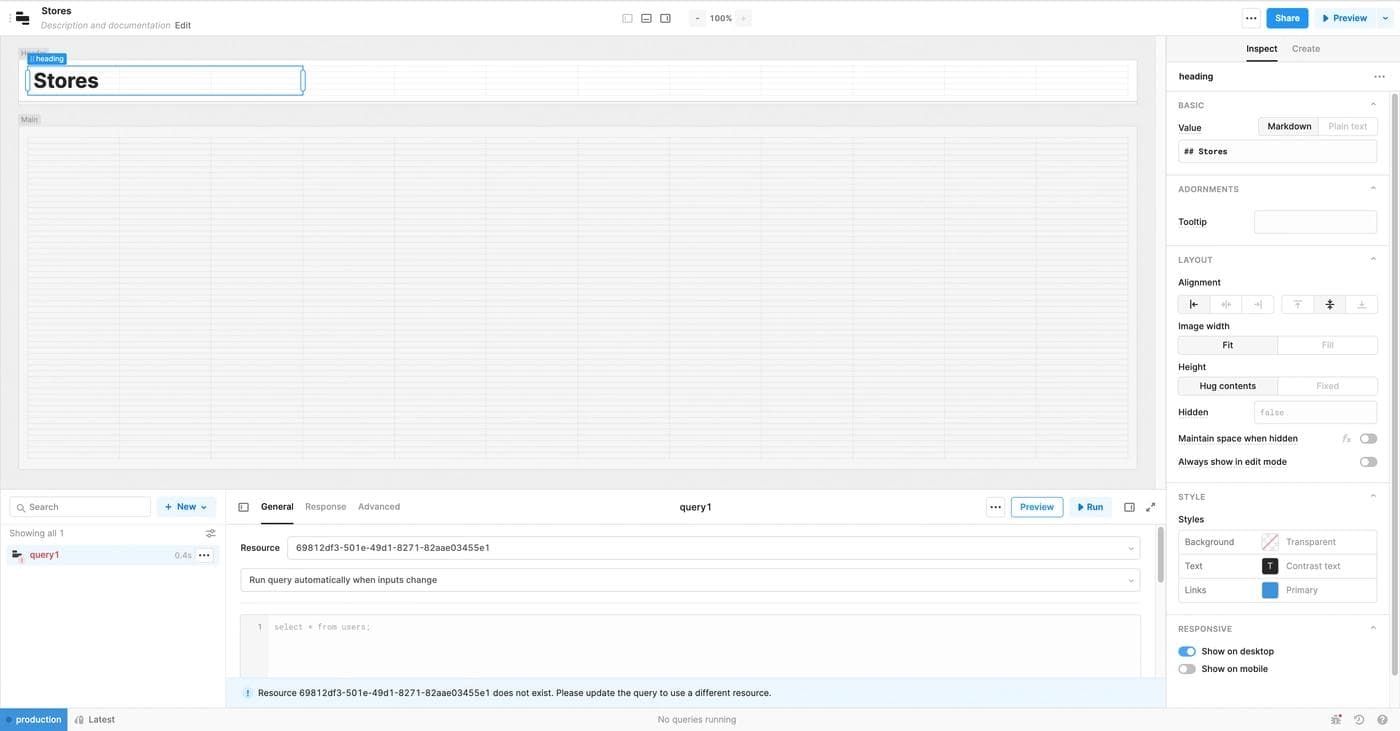Viewport: 1400px width, 731px height.
Task: Toggle the left panel layout icon
Action: 627,18
